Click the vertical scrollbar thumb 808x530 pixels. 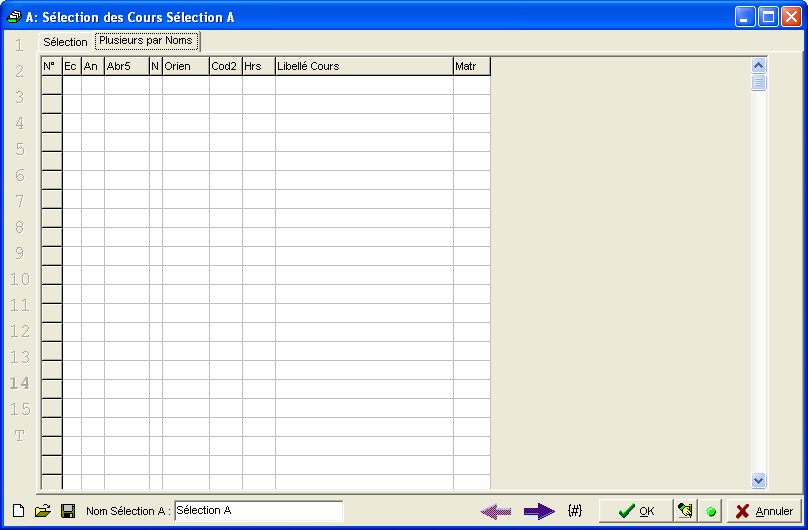759,82
